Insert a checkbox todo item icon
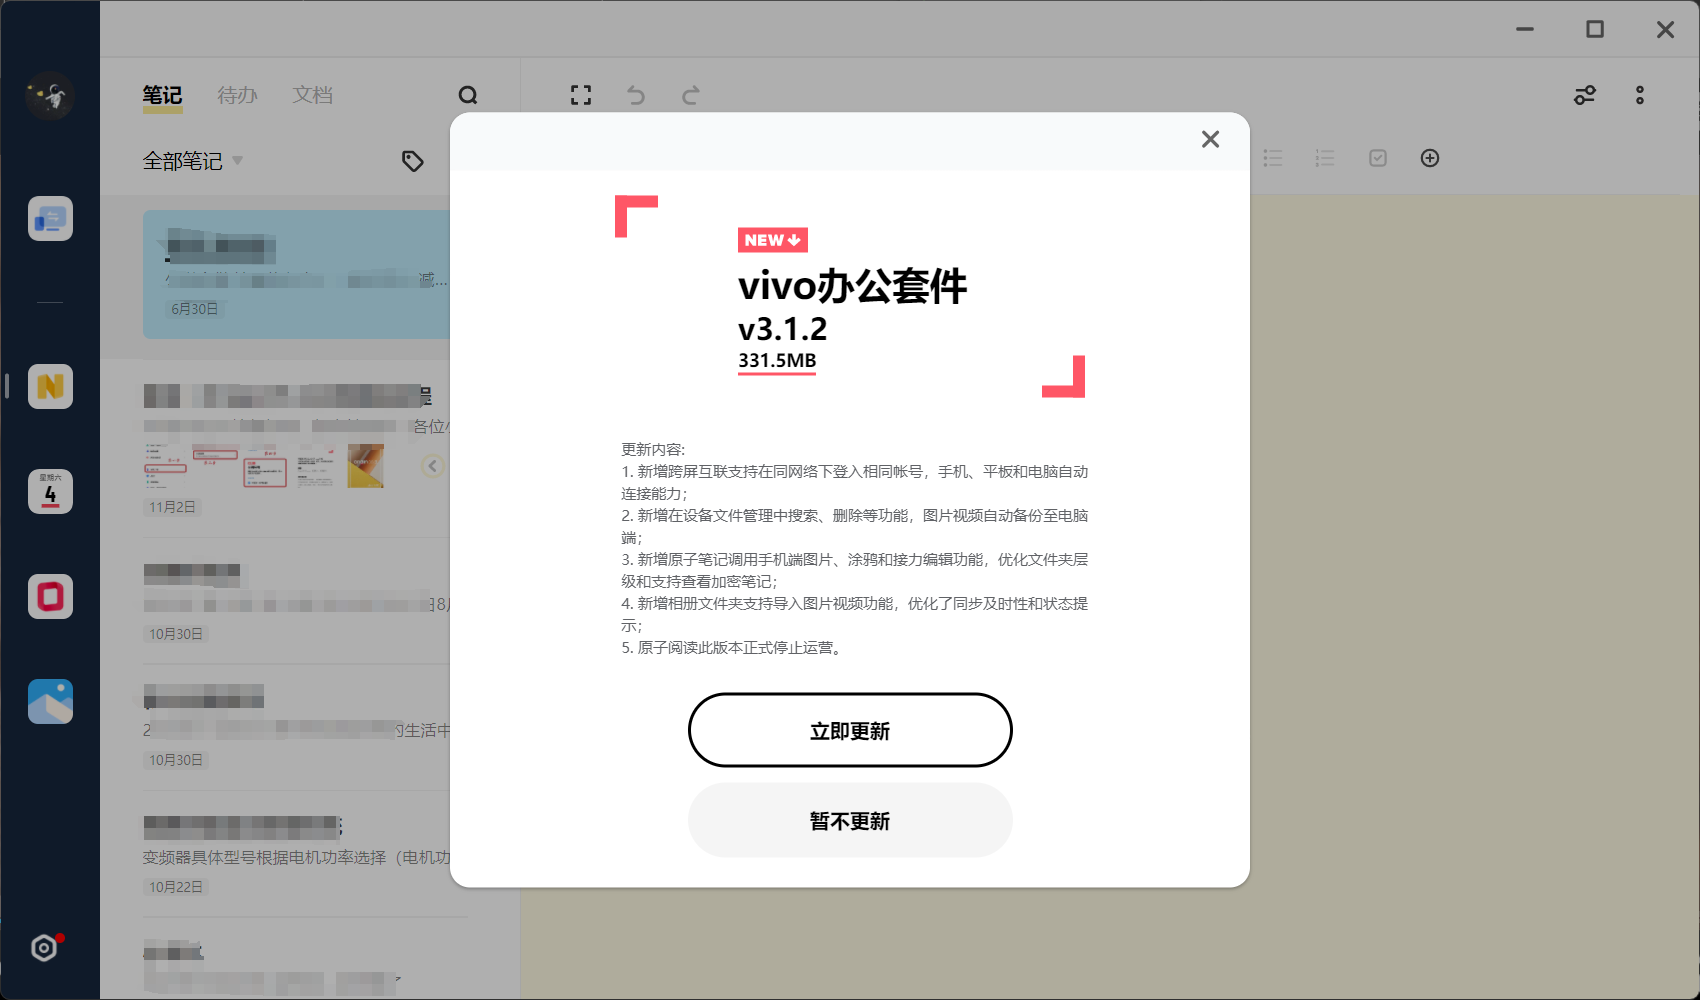This screenshot has width=1700, height=1000. pos(1378,158)
